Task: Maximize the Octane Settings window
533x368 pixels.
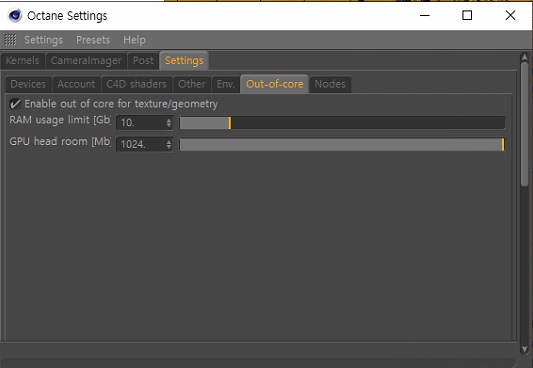Action: 467,15
